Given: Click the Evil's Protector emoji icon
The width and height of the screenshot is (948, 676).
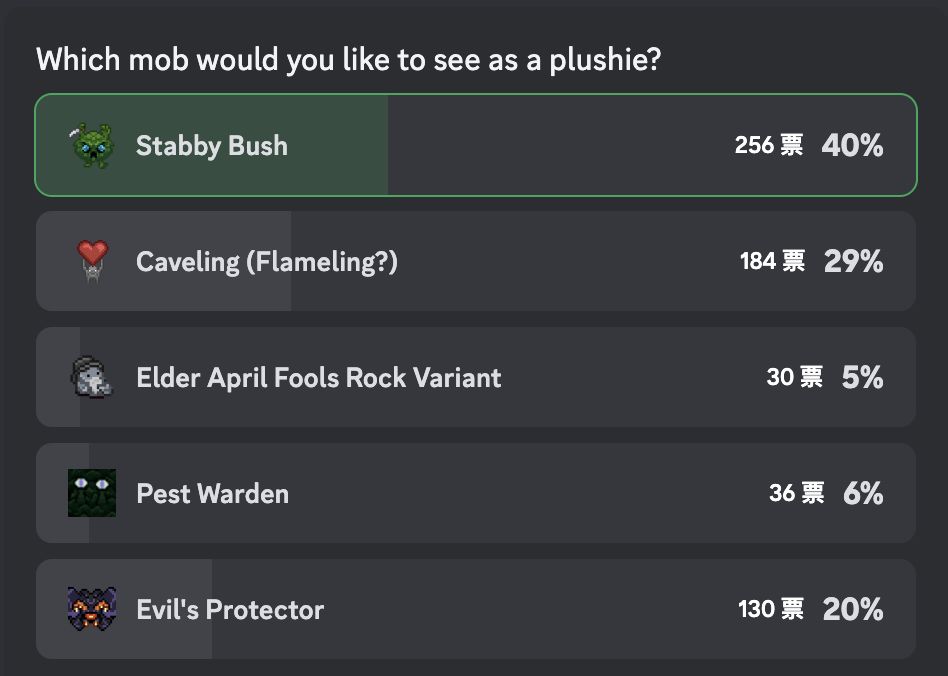Looking at the screenshot, I should (92, 609).
